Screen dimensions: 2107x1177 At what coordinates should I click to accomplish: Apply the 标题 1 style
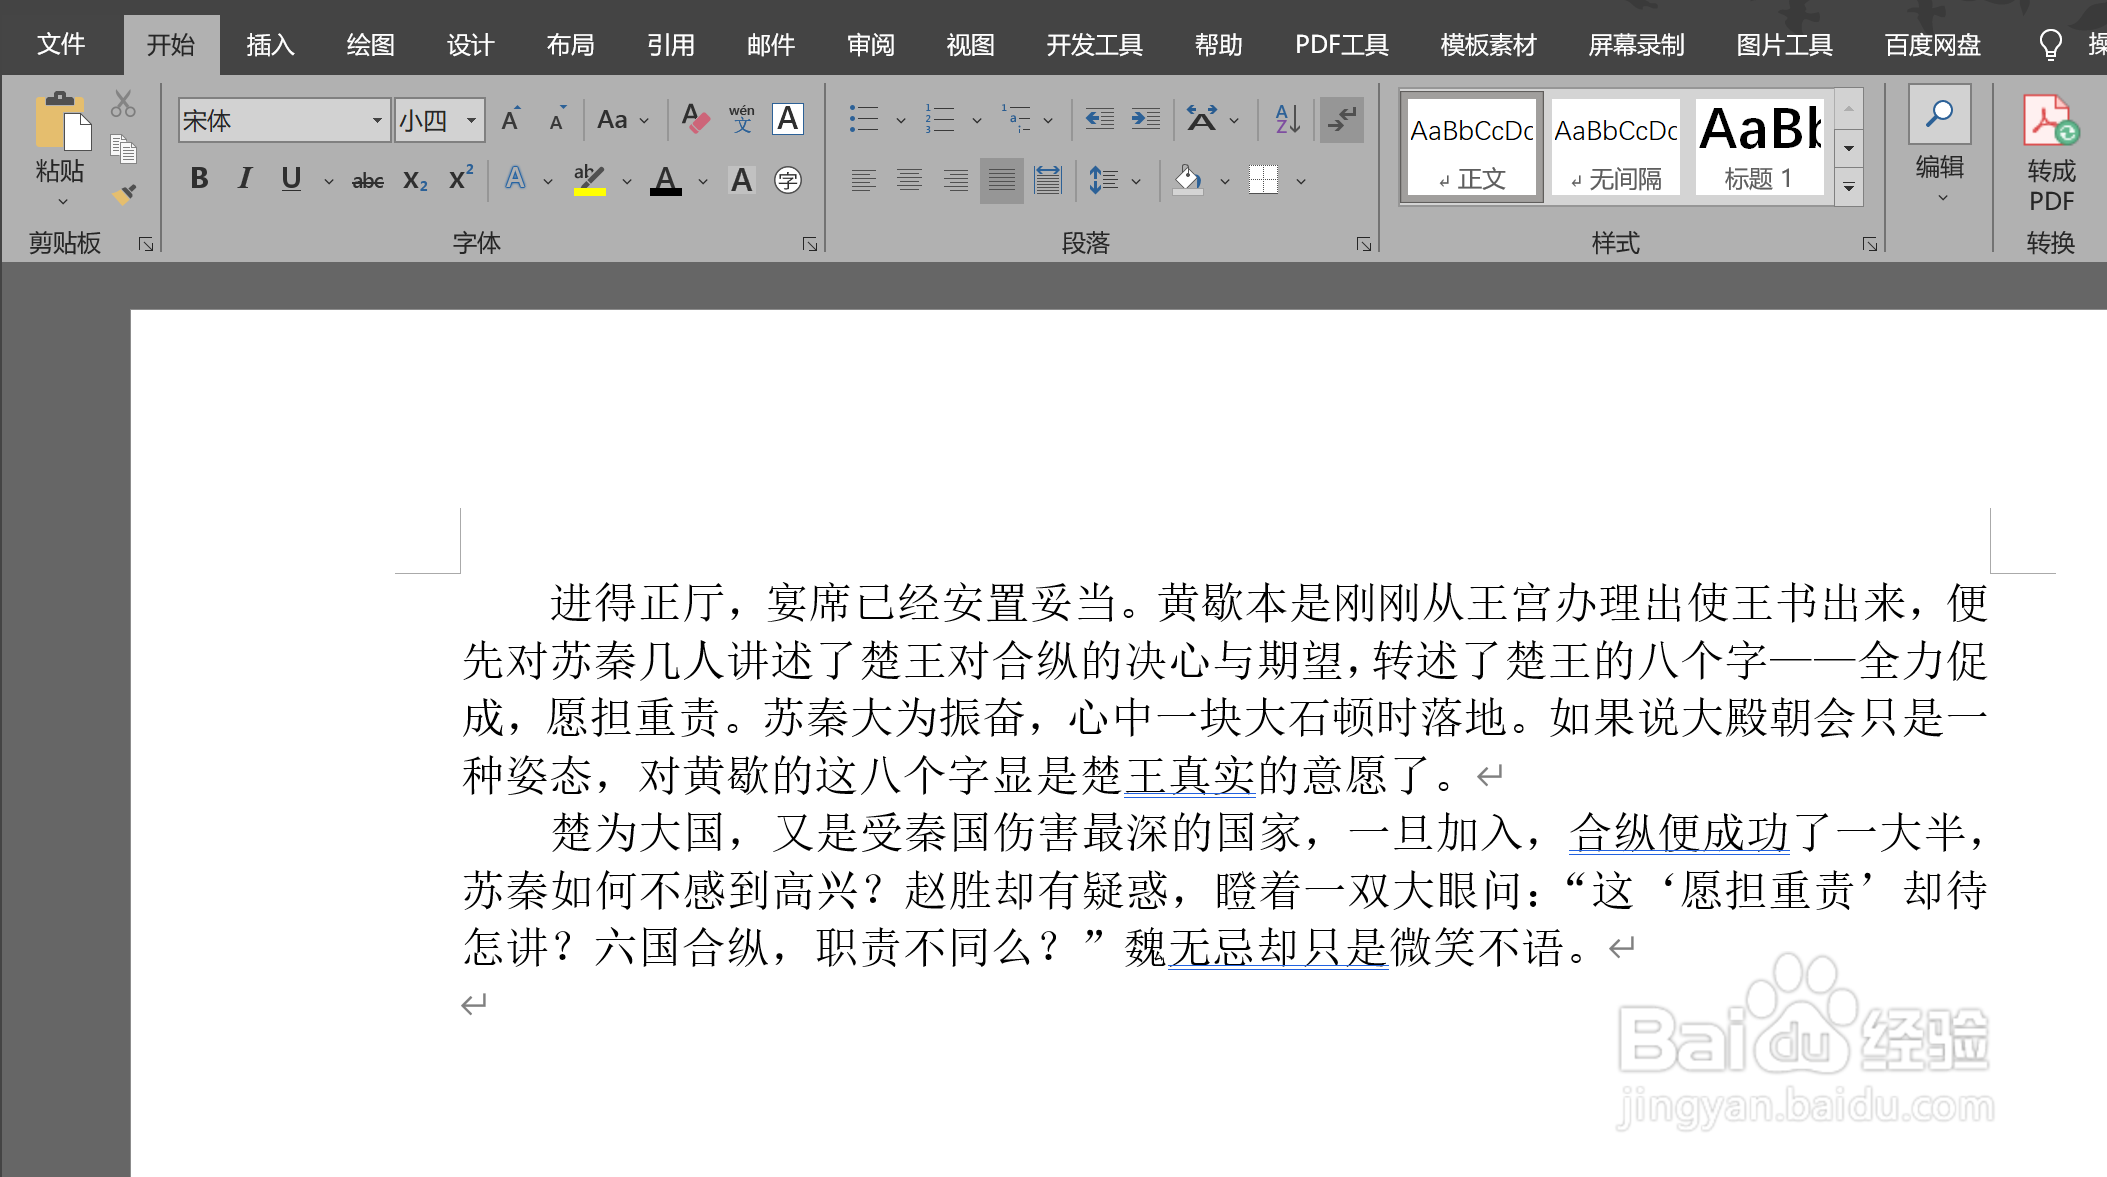[1760, 148]
